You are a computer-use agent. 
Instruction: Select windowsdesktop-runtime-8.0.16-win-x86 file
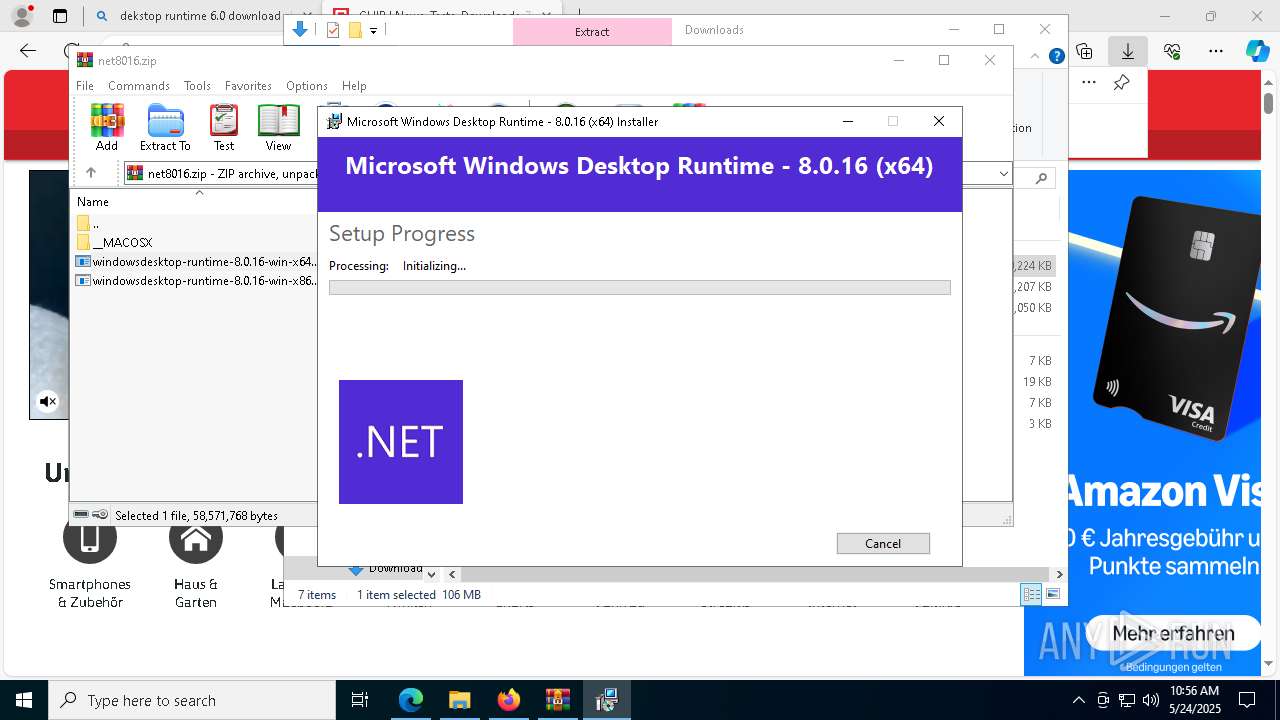(197, 280)
